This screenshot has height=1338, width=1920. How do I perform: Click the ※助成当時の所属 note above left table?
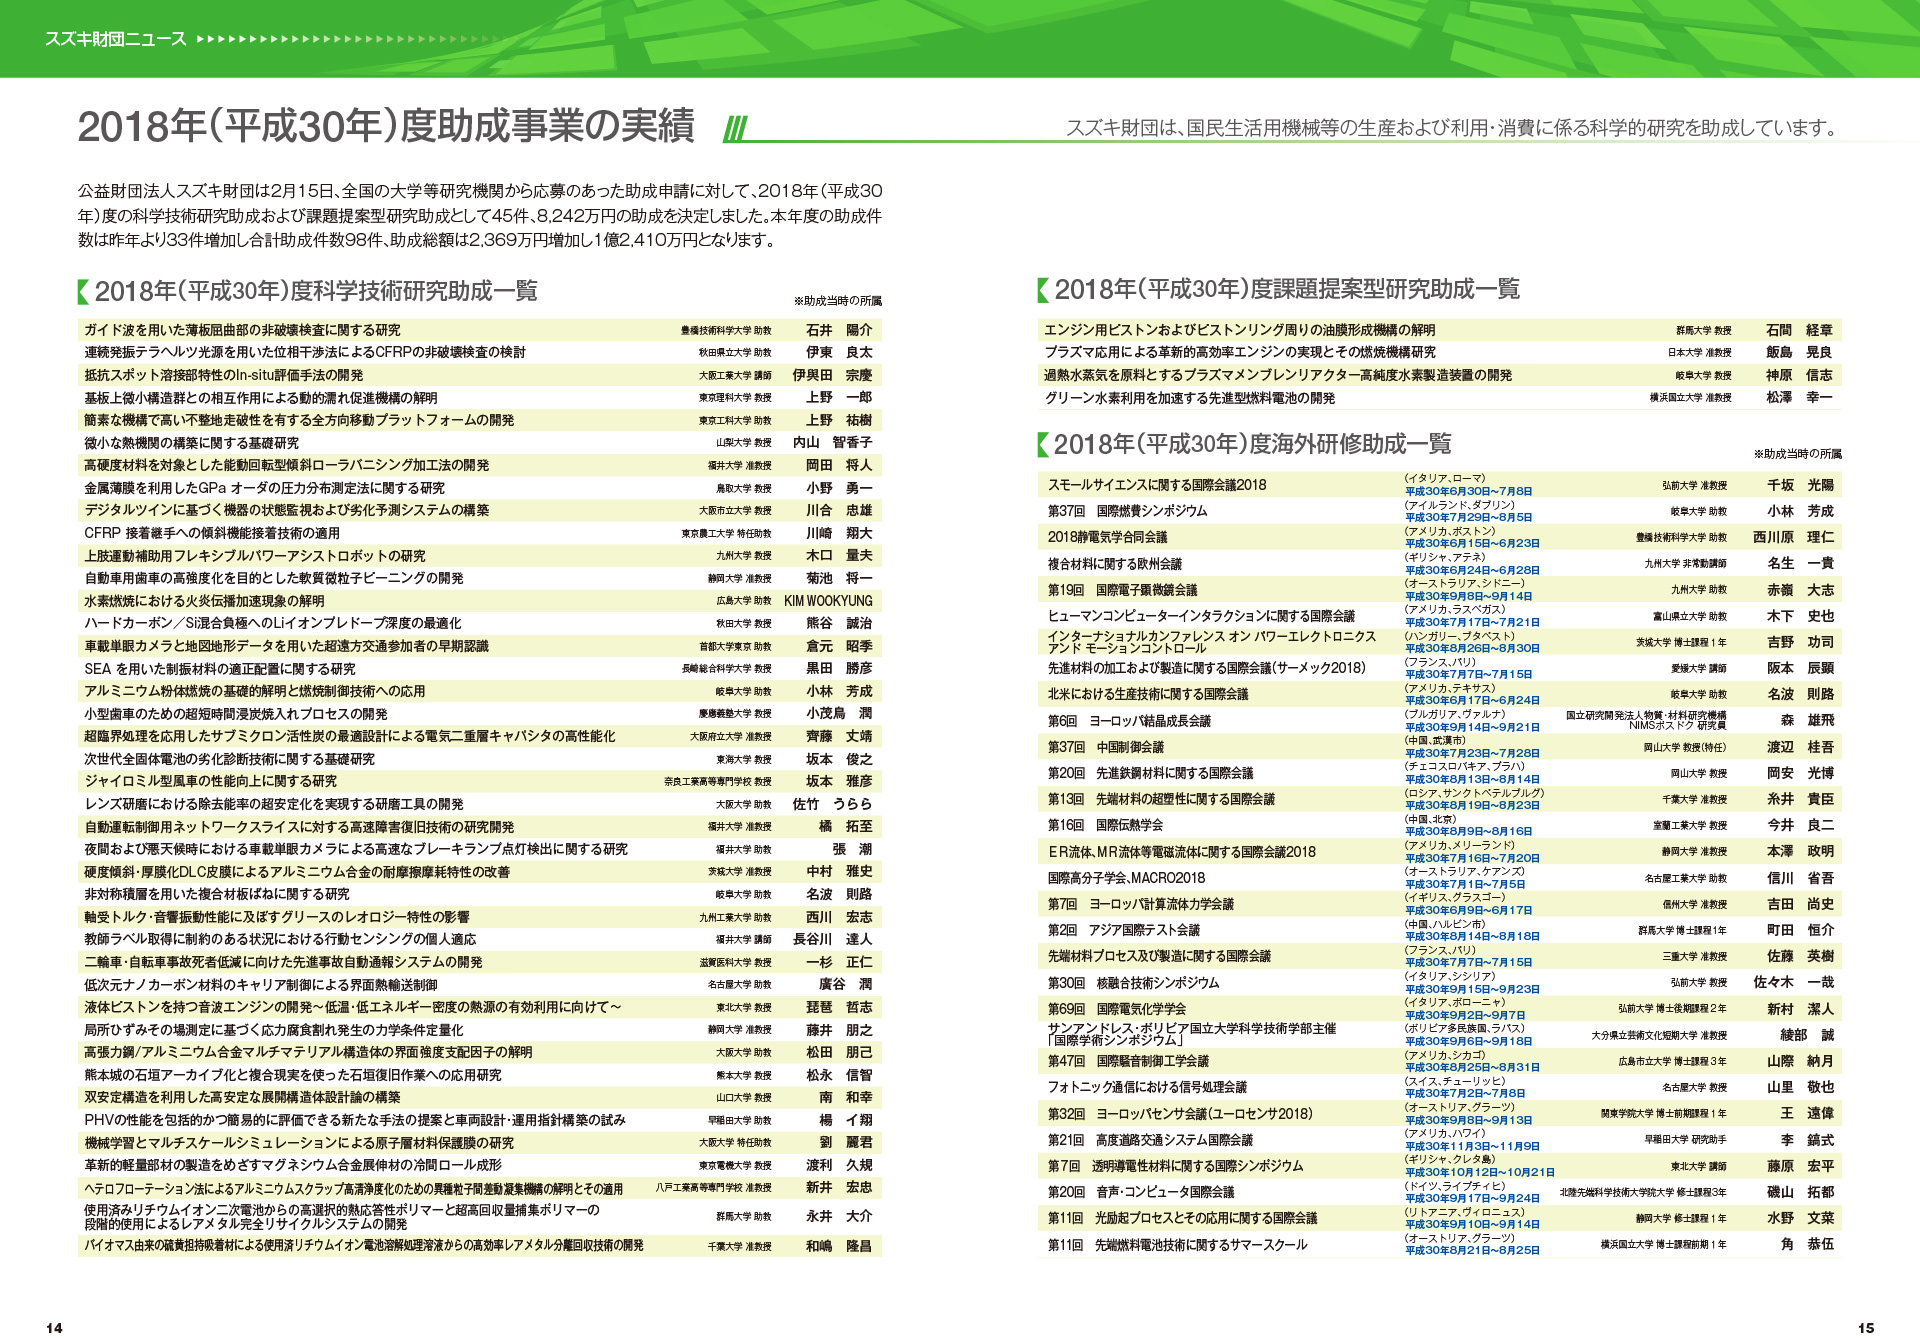pos(837,301)
